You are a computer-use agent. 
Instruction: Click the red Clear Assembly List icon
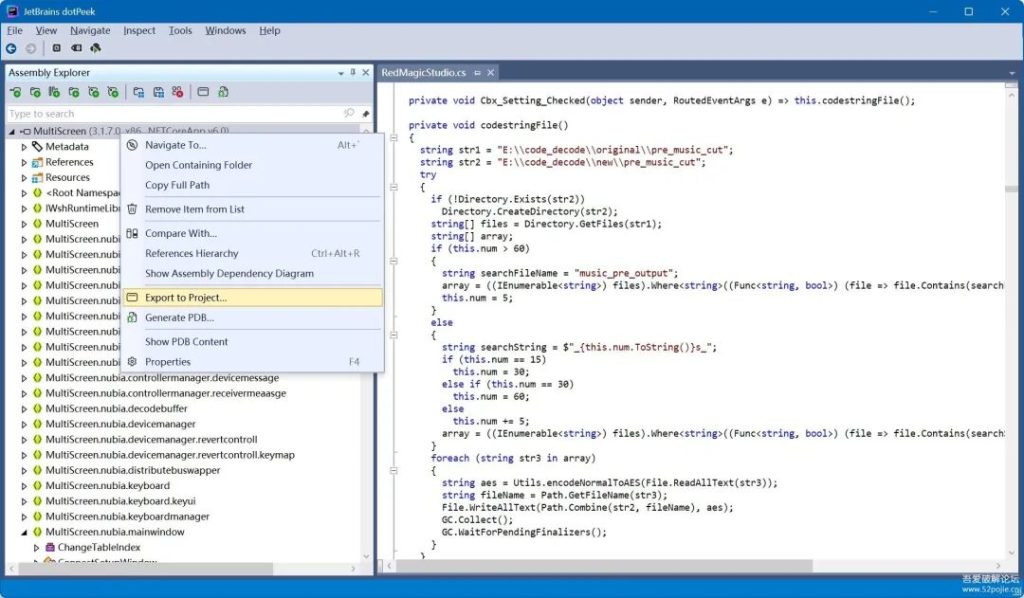(x=178, y=92)
